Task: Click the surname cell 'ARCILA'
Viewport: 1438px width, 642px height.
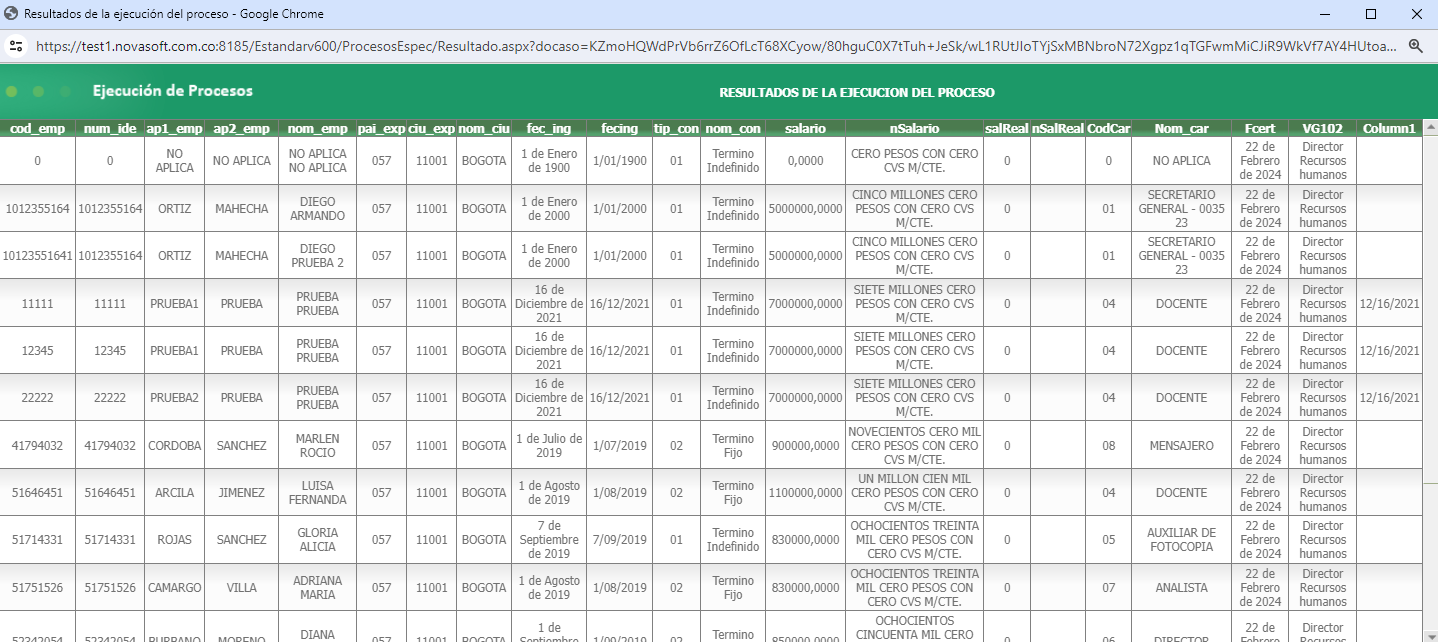Action: click(175, 493)
